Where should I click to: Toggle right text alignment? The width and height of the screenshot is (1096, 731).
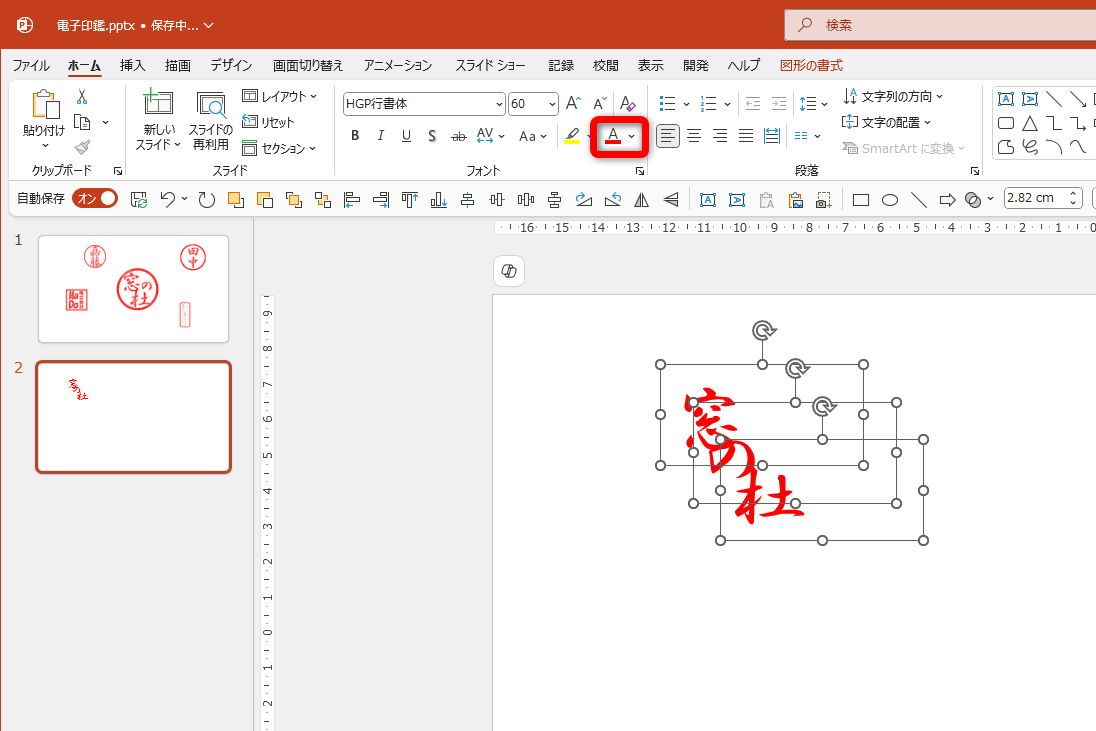pyautogui.click(x=720, y=136)
